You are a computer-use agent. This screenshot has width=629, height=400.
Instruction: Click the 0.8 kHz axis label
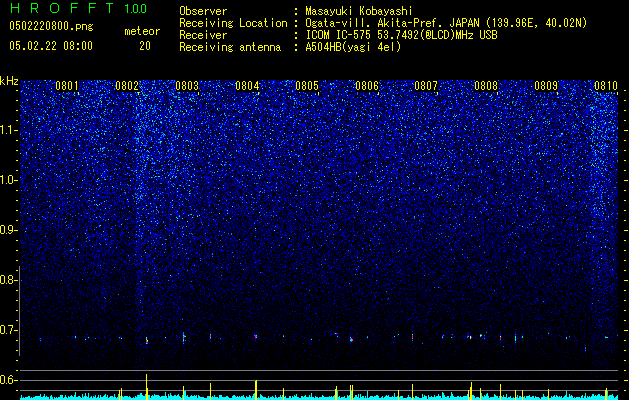pyautogui.click(x=8, y=280)
